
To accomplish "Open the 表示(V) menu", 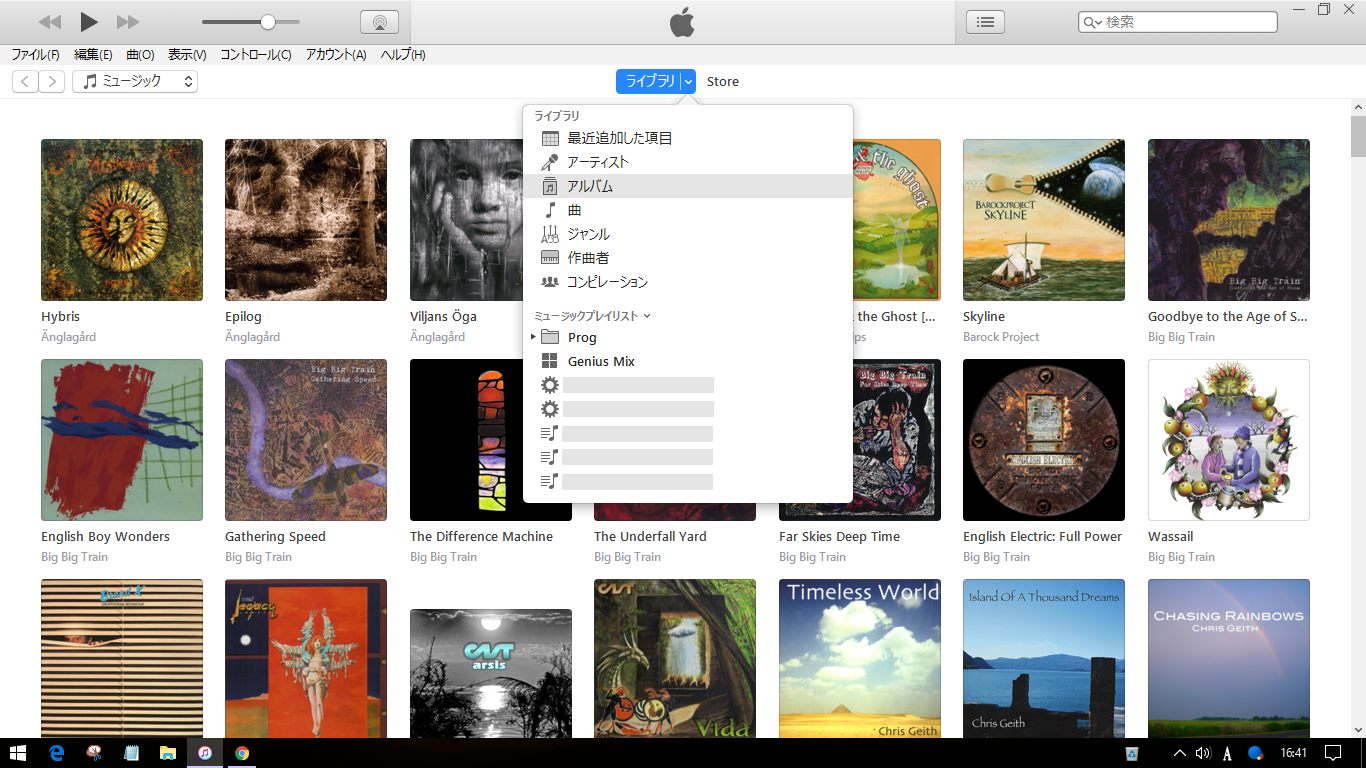I will coord(187,55).
